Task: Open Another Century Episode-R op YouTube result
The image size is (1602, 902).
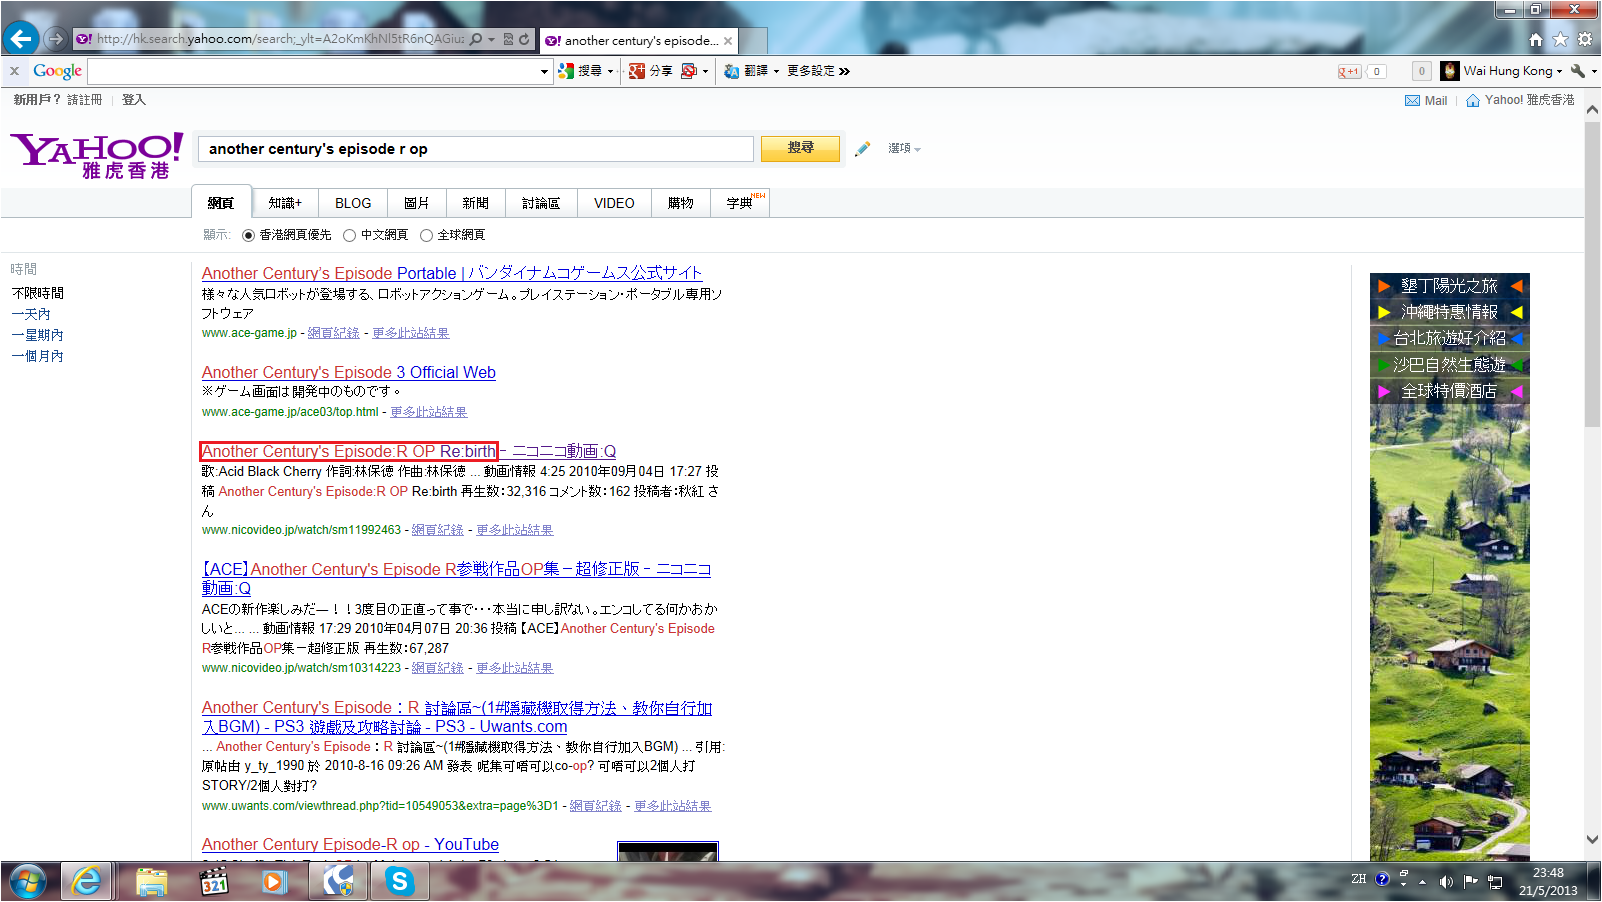Action: click(350, 844)
